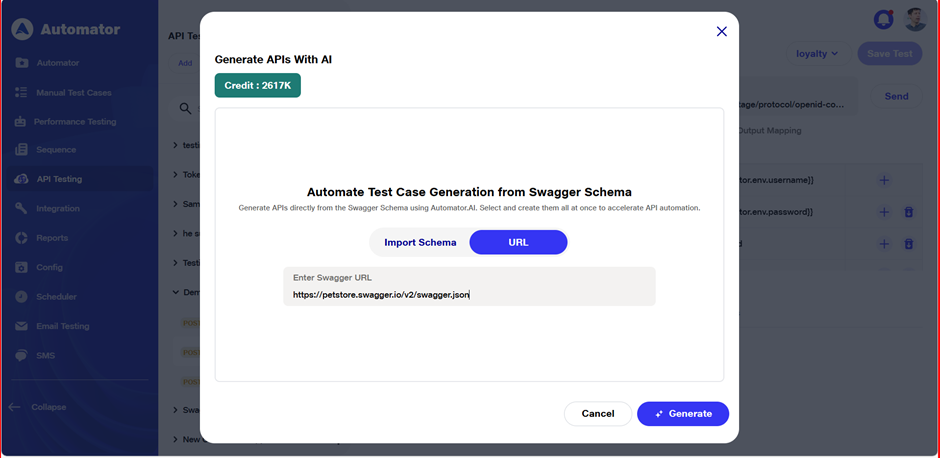Image resolution: width=940 pixels, height=458 pixels.
Task: Select the Import Schema option
Action: coord(420,242)
